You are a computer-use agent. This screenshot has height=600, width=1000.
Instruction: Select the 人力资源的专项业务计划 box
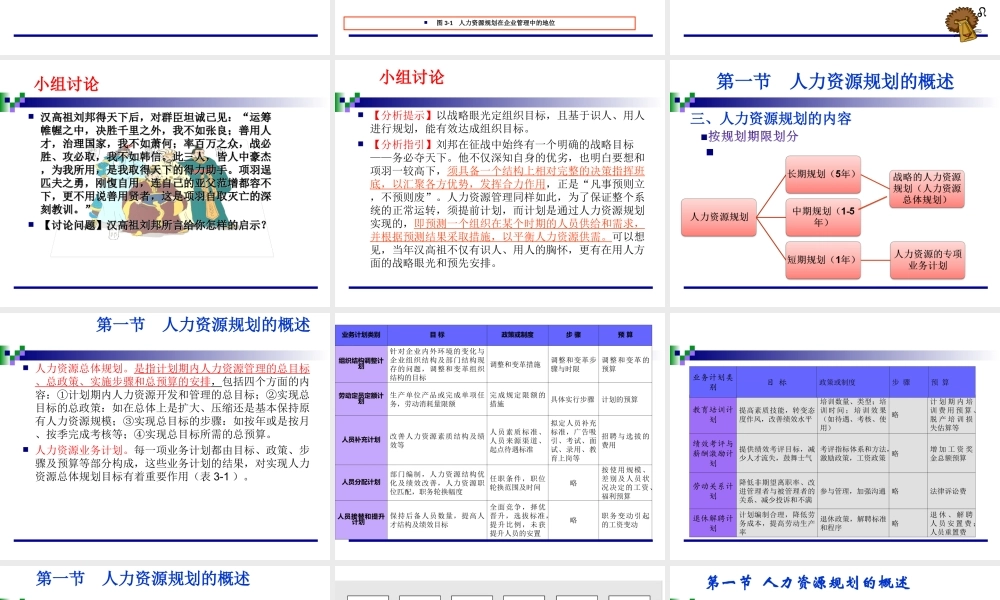[929, 261]
